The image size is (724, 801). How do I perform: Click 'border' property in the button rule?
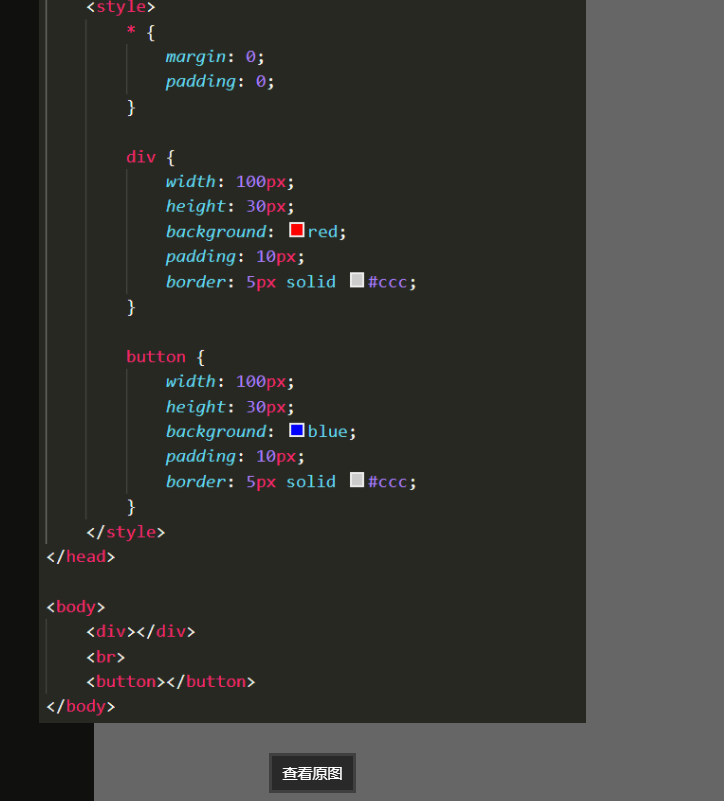pos(196,481)
